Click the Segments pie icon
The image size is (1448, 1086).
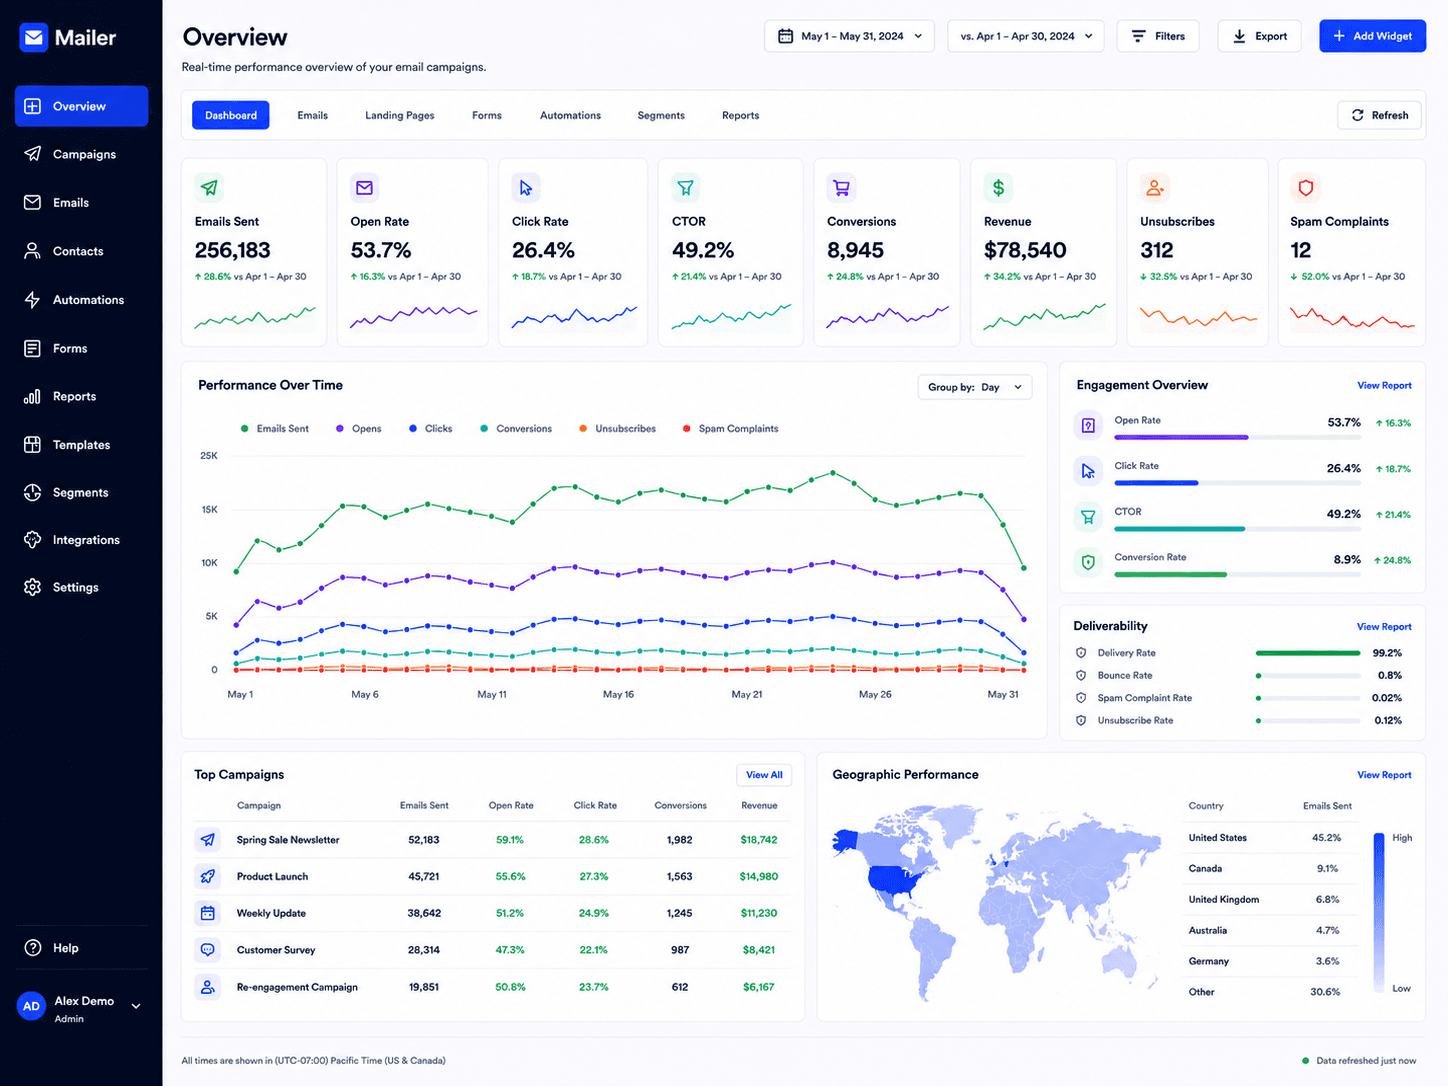pyautogui.click(x=33, y=492)
